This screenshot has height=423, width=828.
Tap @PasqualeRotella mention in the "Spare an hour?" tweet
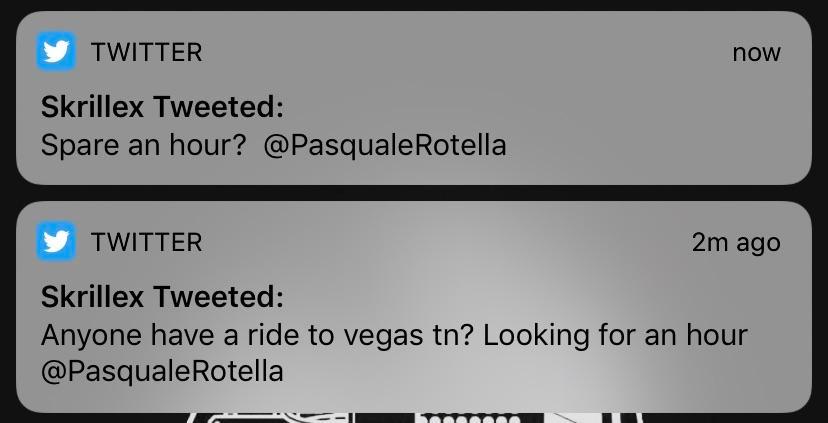click(x=385, y=146)
